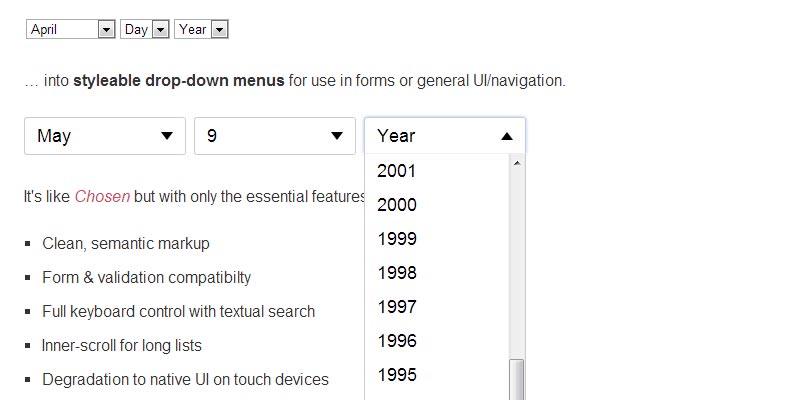The height and width of the screenshot is (400, 800).
Task: Choose 1999 in the year list
Action: 397,239
